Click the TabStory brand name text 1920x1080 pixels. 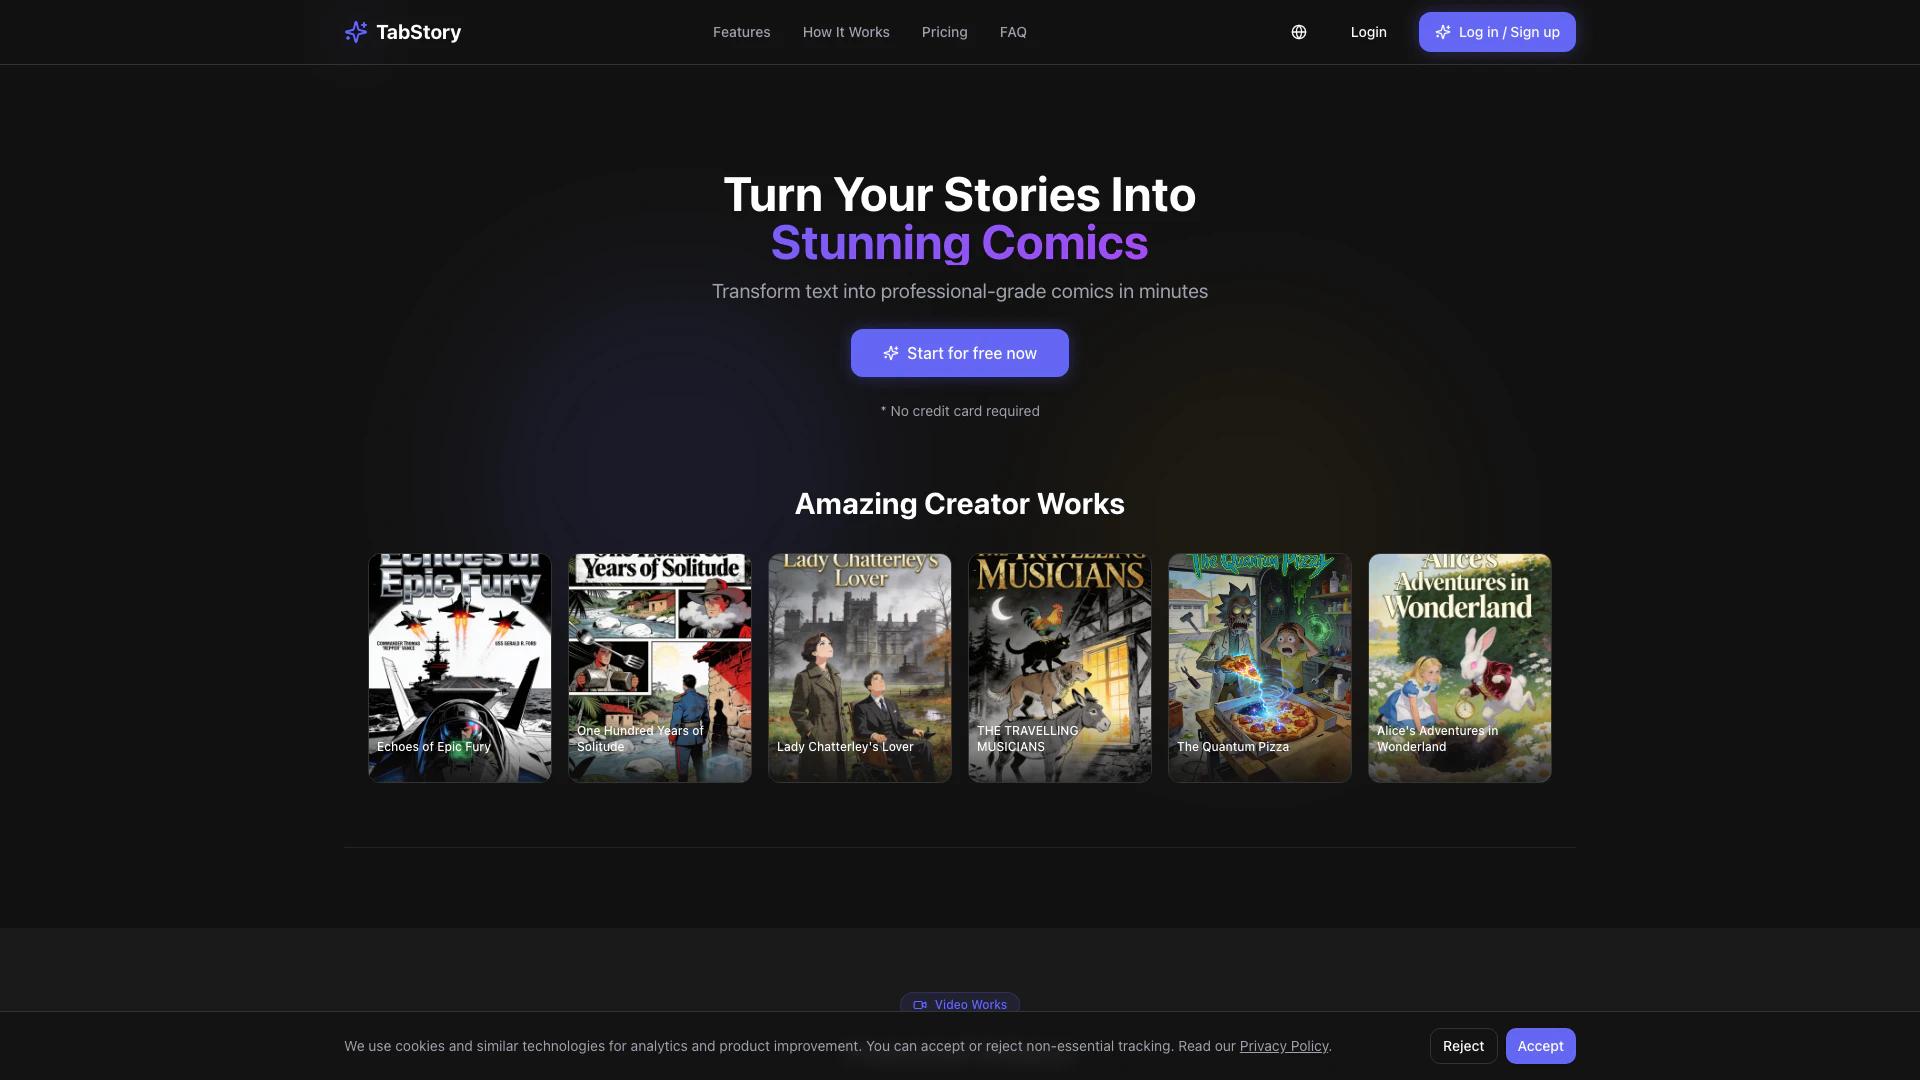coord(418,32)
